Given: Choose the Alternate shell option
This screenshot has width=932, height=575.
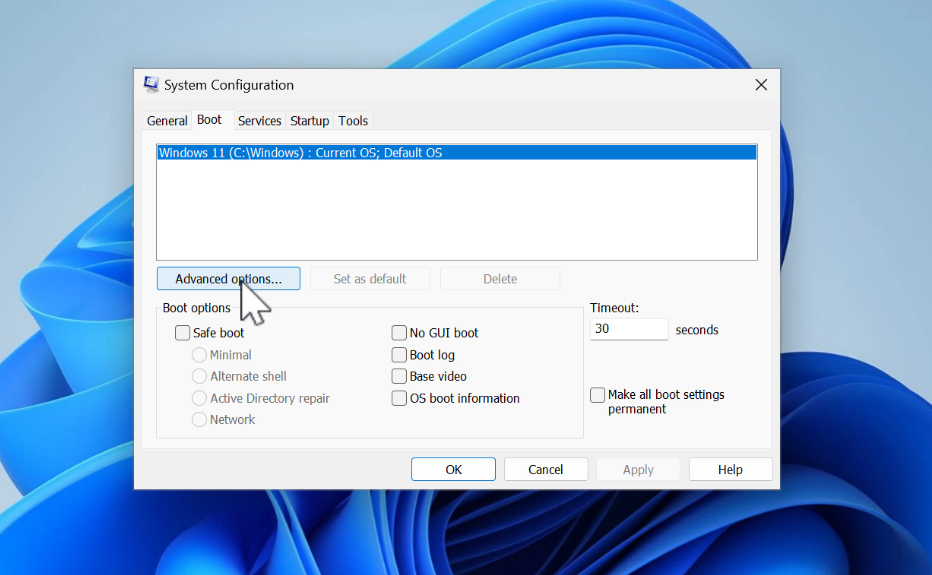Looking at the screenshot, I should (199, 376).
